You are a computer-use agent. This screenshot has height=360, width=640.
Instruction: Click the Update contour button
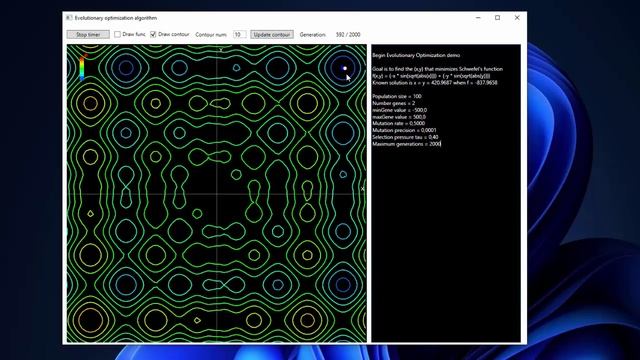272,35
